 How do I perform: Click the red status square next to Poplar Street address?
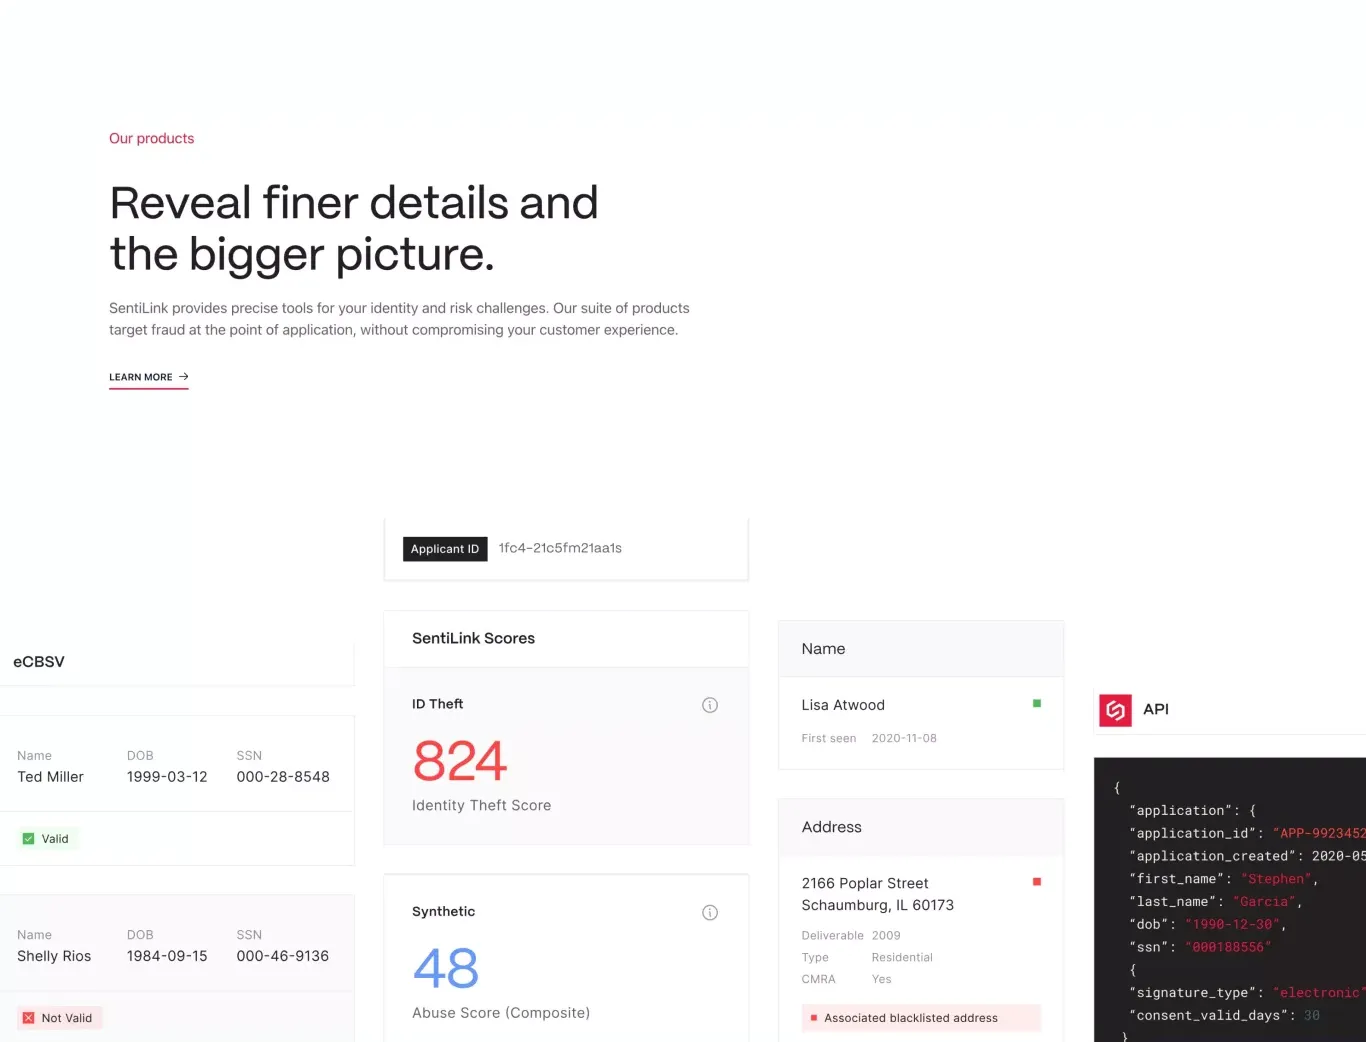click(x=1037, y=882)
